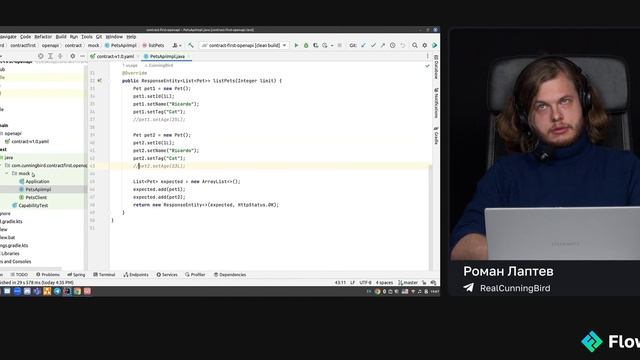Open the Dependencies tool window

(x=230, y=275)
